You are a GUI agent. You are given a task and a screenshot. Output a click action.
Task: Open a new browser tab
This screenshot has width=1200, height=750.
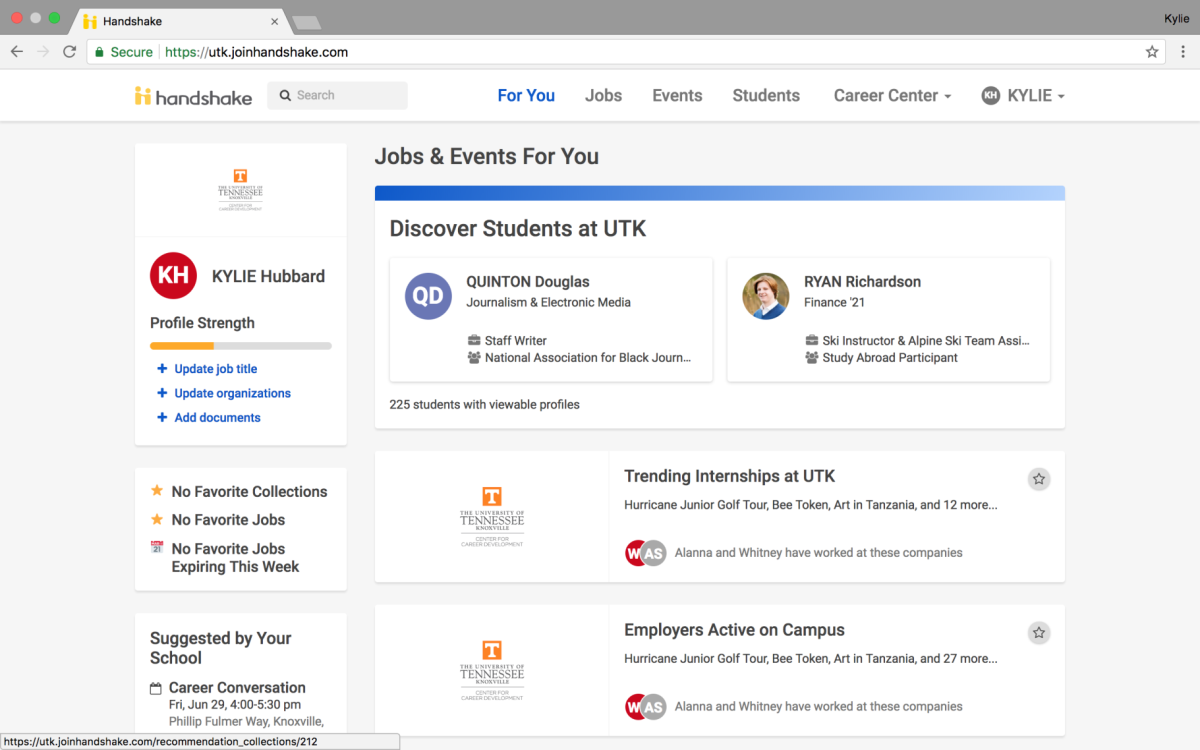306,22
